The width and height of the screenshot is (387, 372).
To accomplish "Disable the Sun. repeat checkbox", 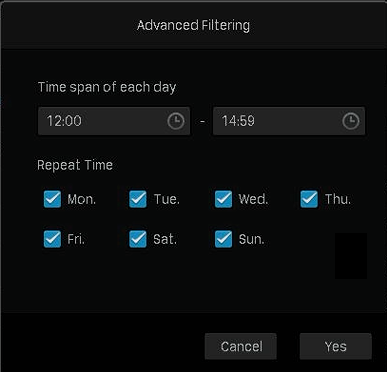I will tap(223, 239).
